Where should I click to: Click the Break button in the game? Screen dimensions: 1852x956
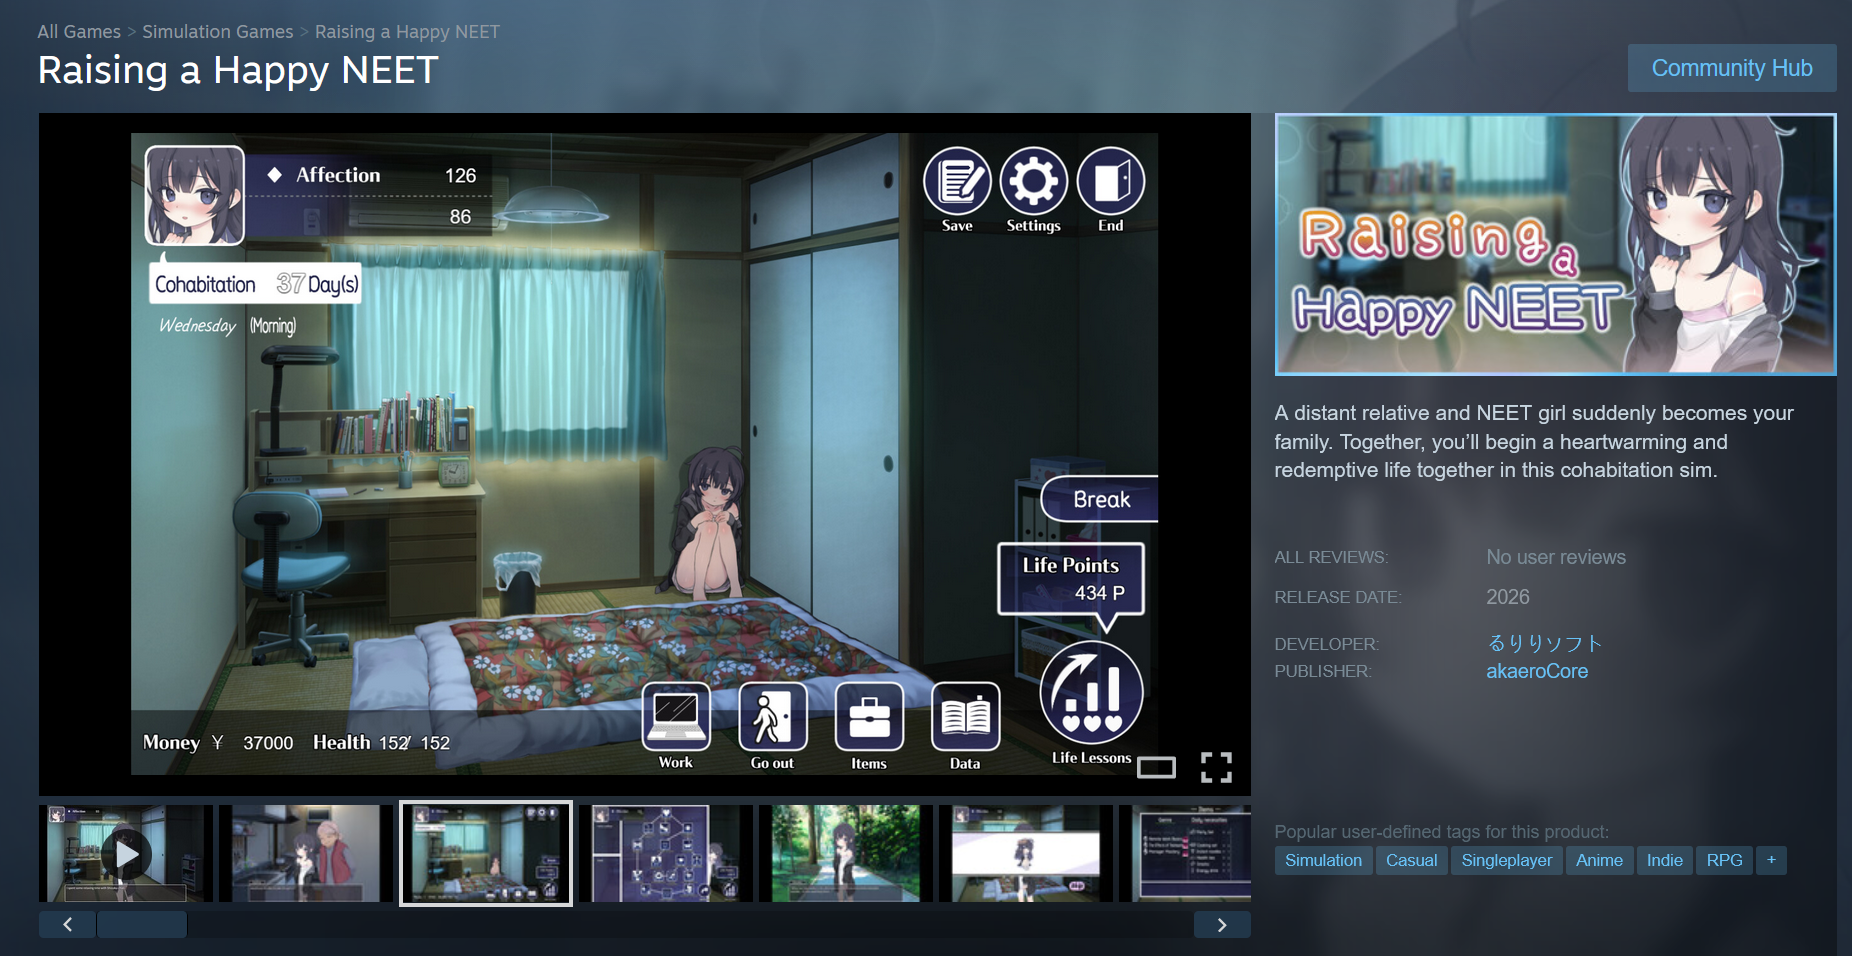click(x=1100, y=499)
